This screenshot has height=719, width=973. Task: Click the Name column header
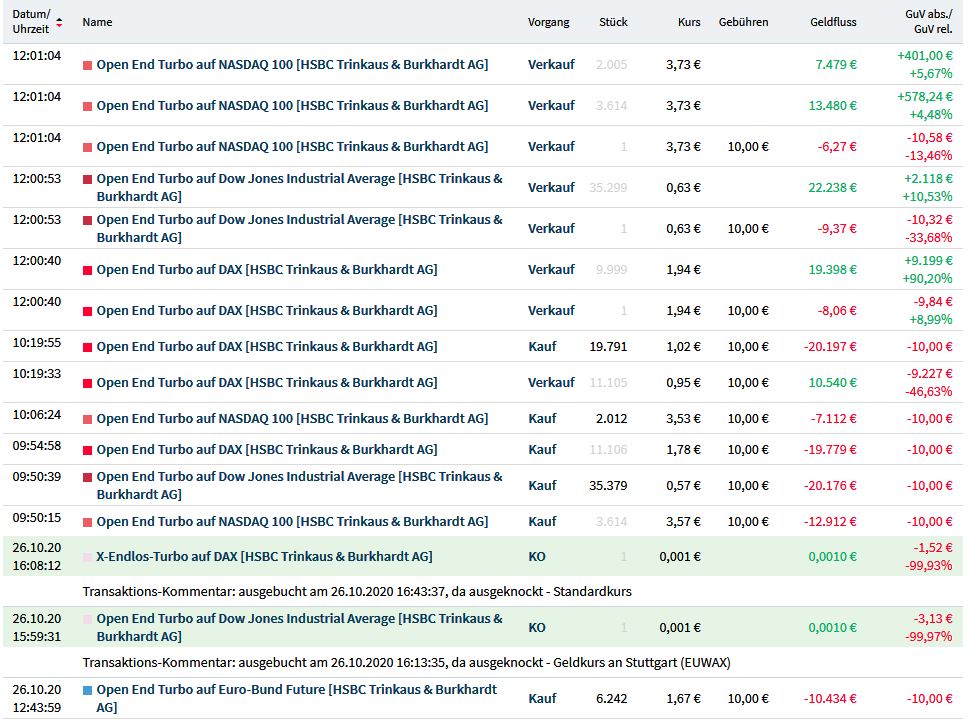pyautogui.click(x=97, y=22)
